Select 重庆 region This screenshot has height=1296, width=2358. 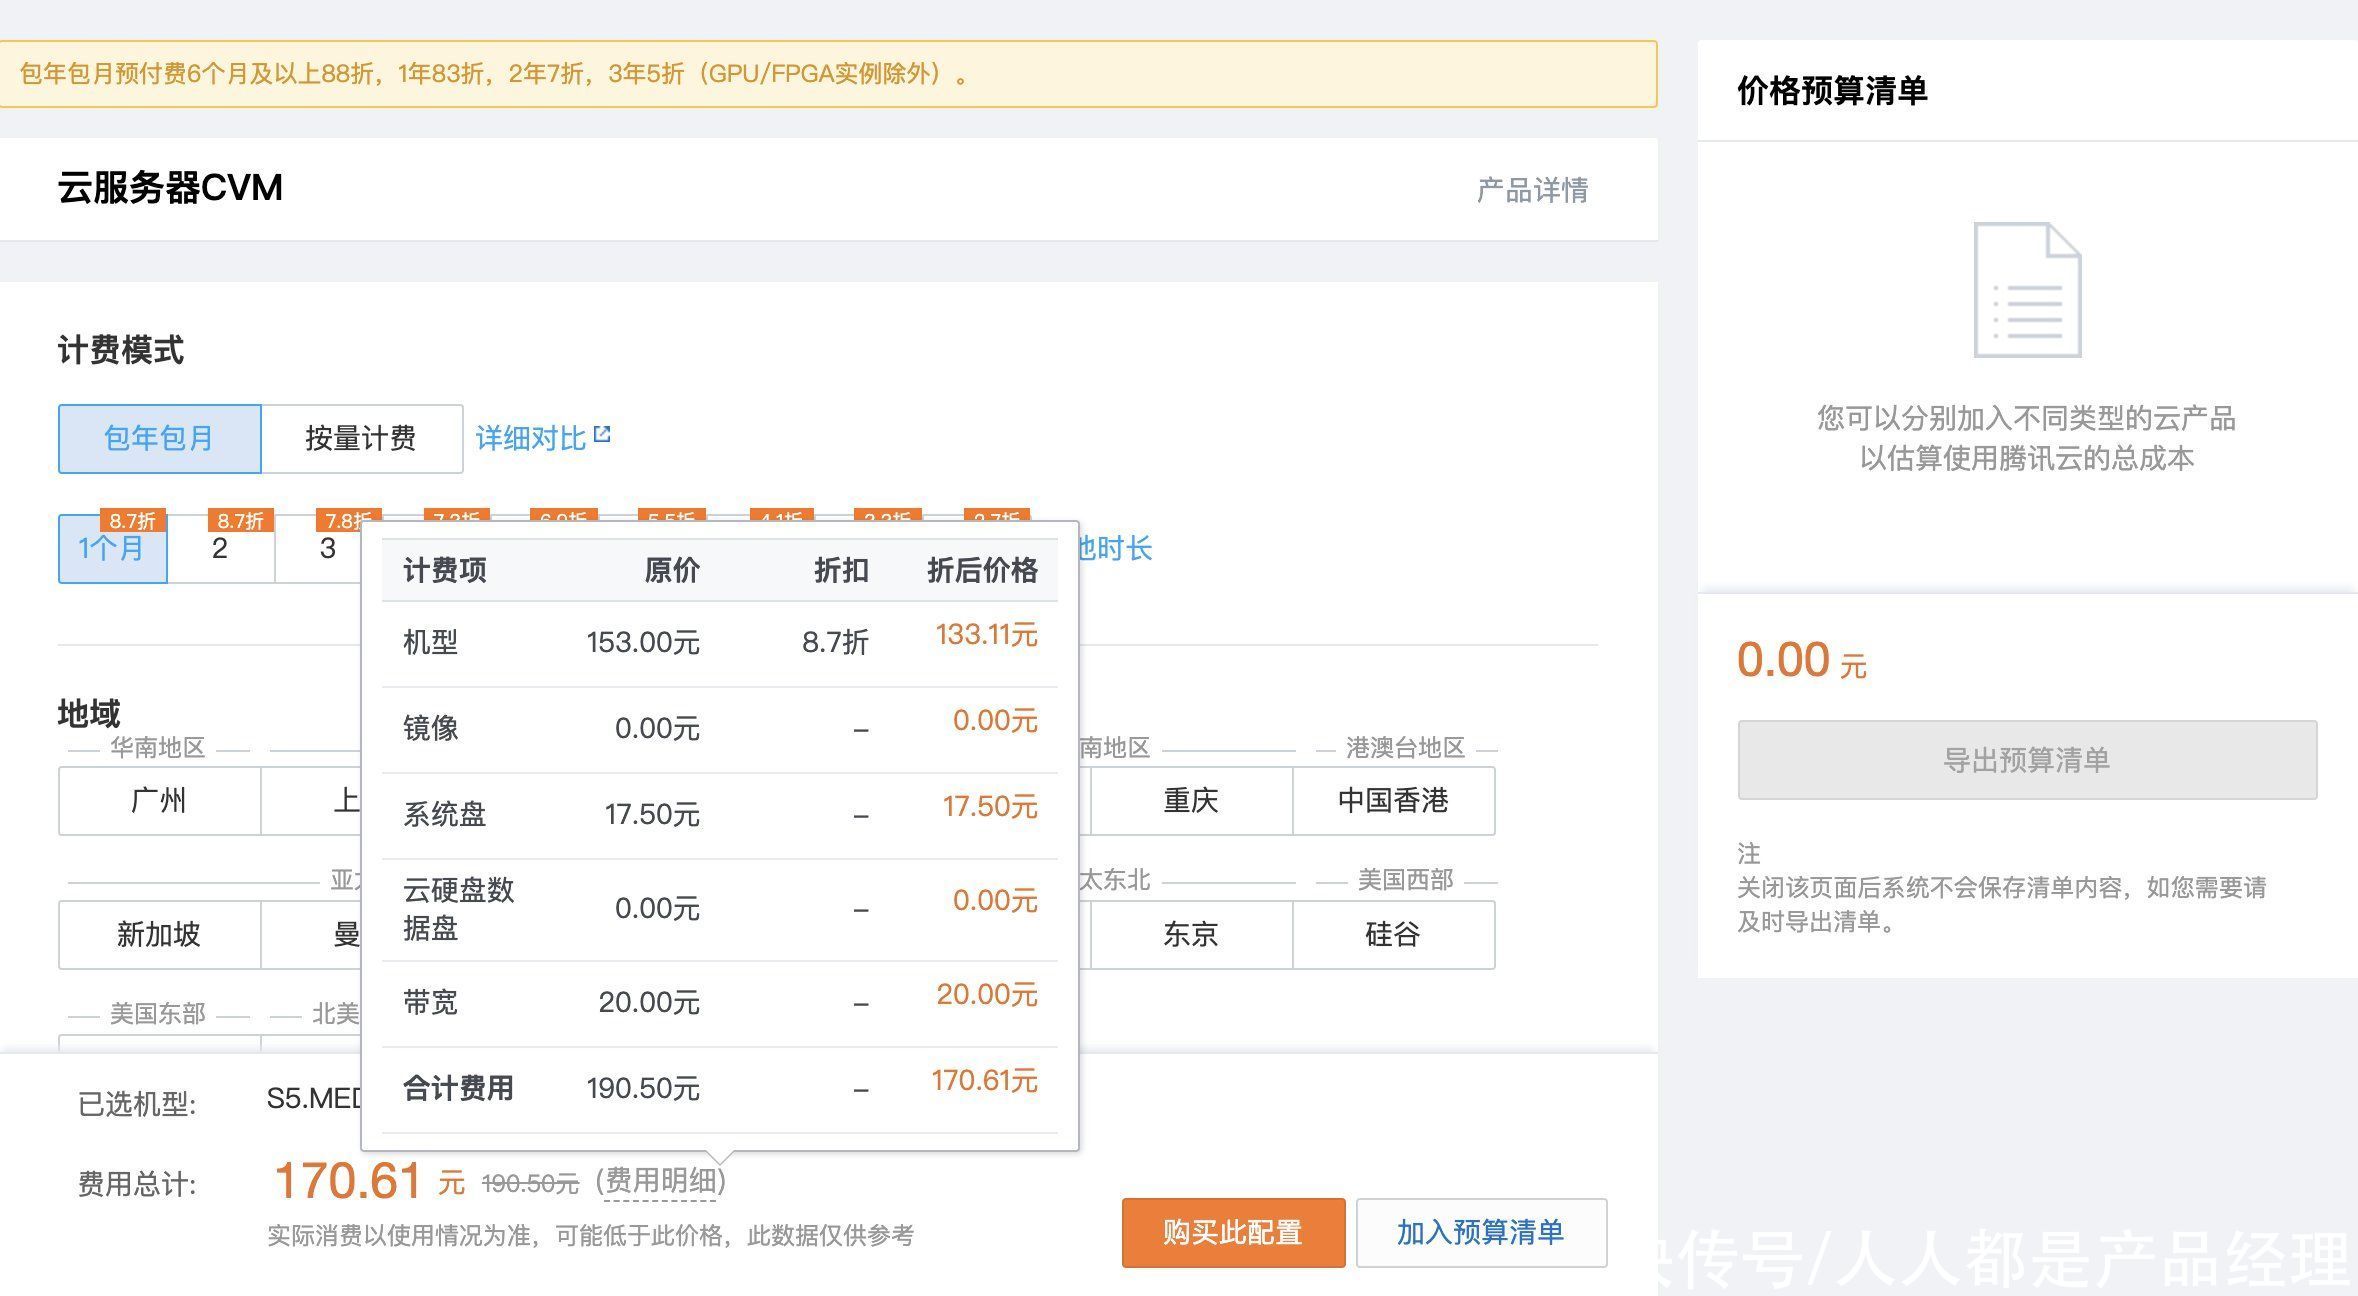pyautogui.click(x=1190, y=801)
